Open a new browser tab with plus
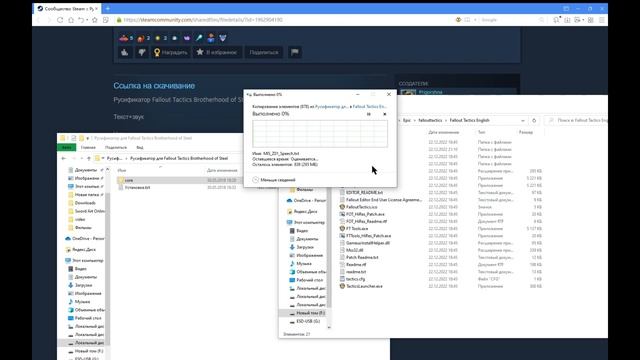640x360 pixels. [x=108, y=8]
